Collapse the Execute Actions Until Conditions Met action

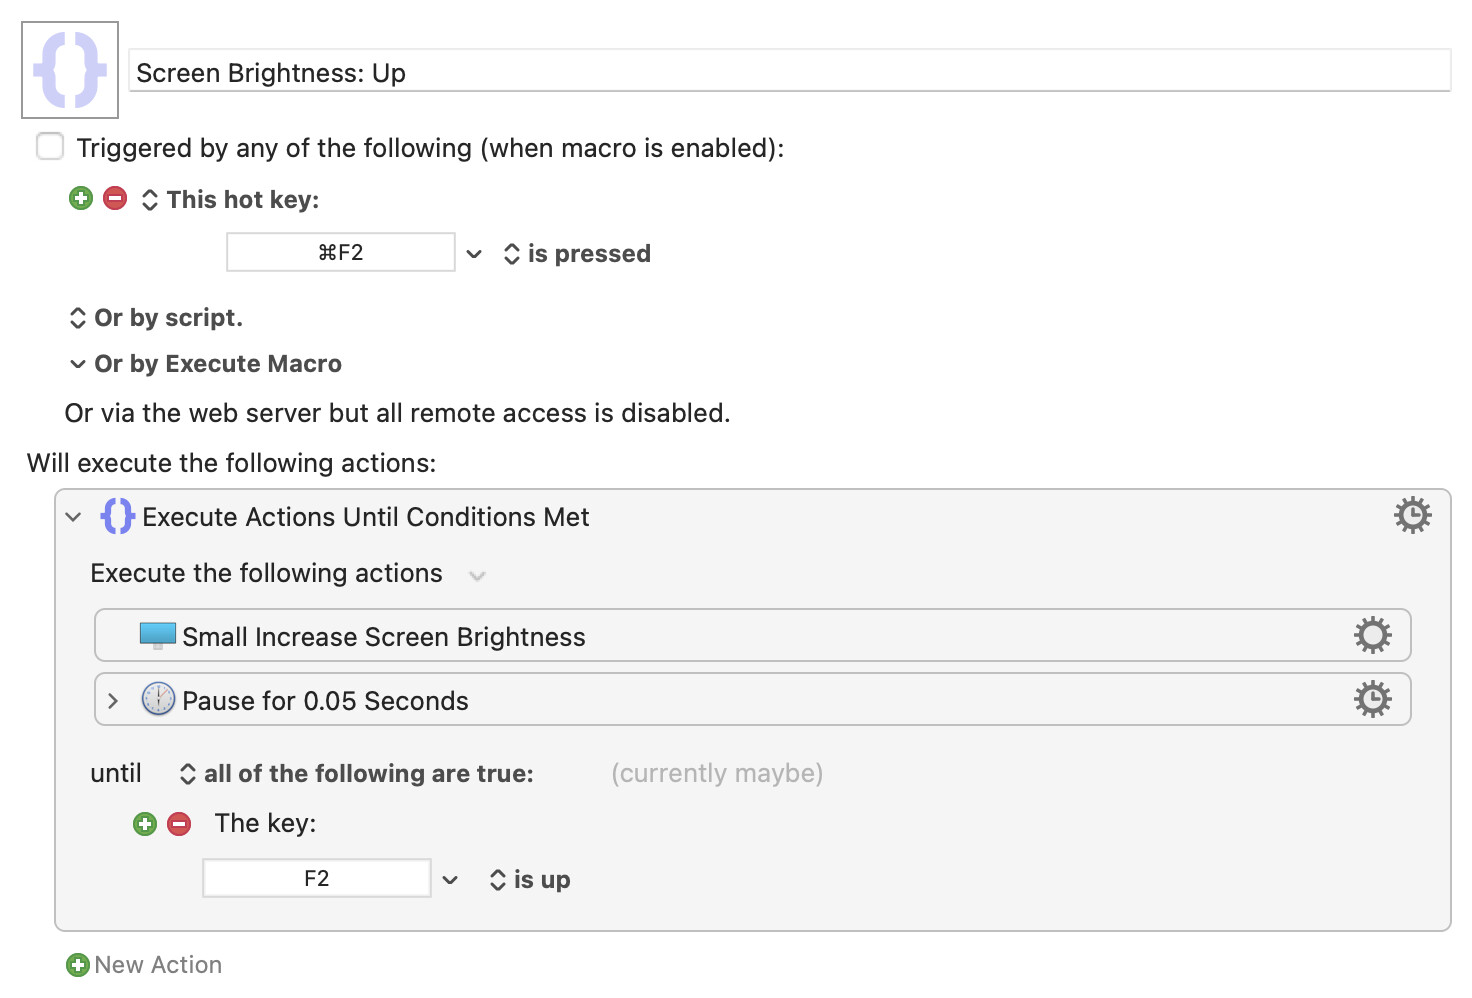[x=73, y=517]
